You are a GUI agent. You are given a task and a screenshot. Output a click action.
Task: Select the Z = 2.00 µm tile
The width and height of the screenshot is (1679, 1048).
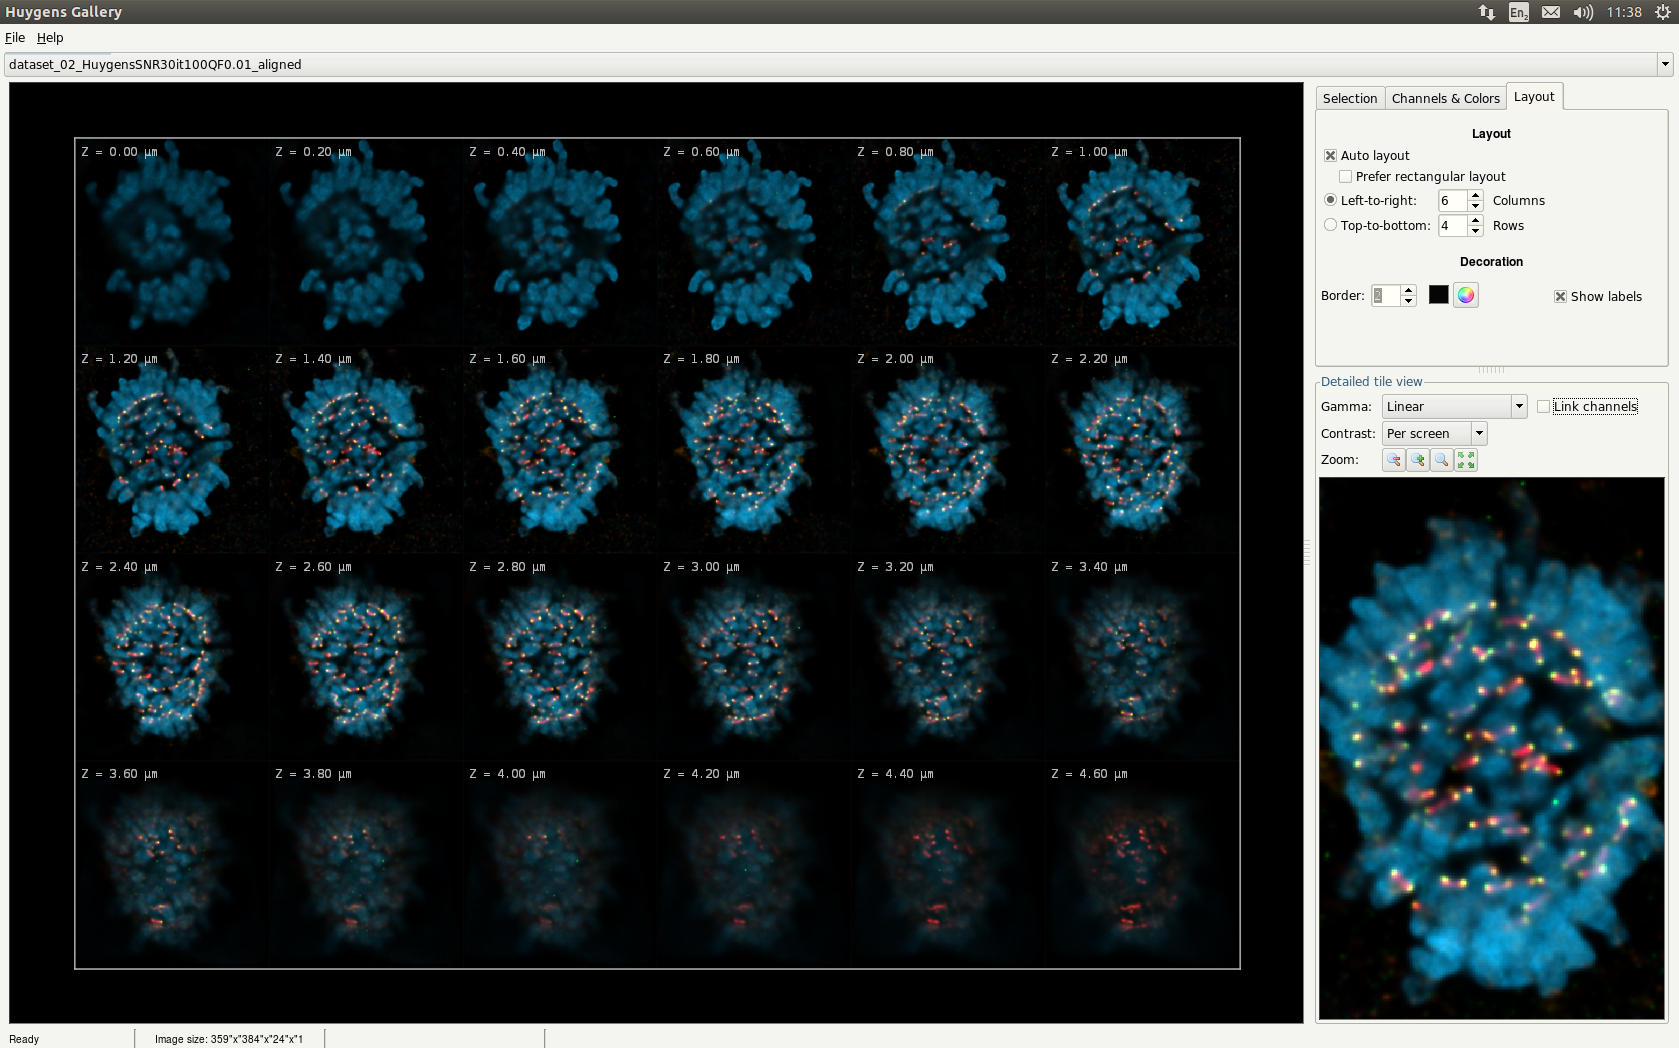pyautogui.click(x=947, y=450)
